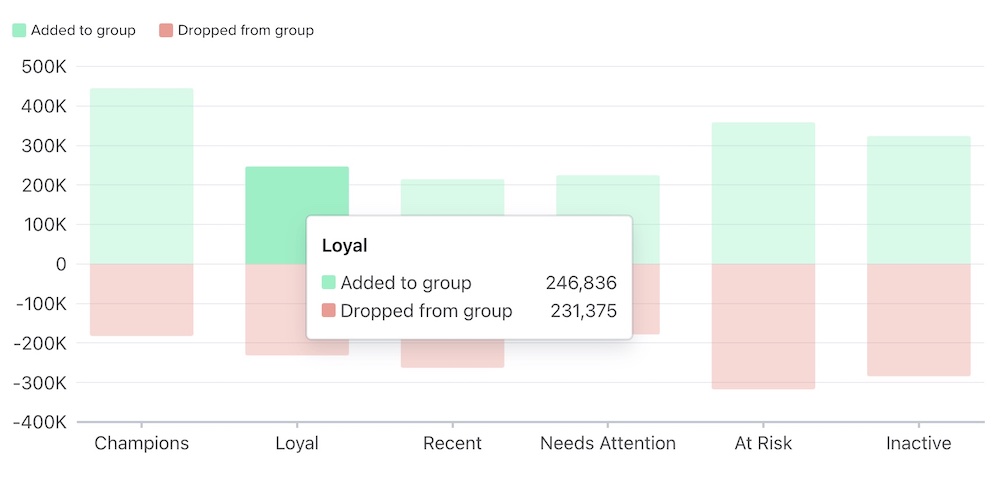1000x478 pixels.
Task: Click the Needs Attention x-axis label
Action: click(x=608, y=443)
